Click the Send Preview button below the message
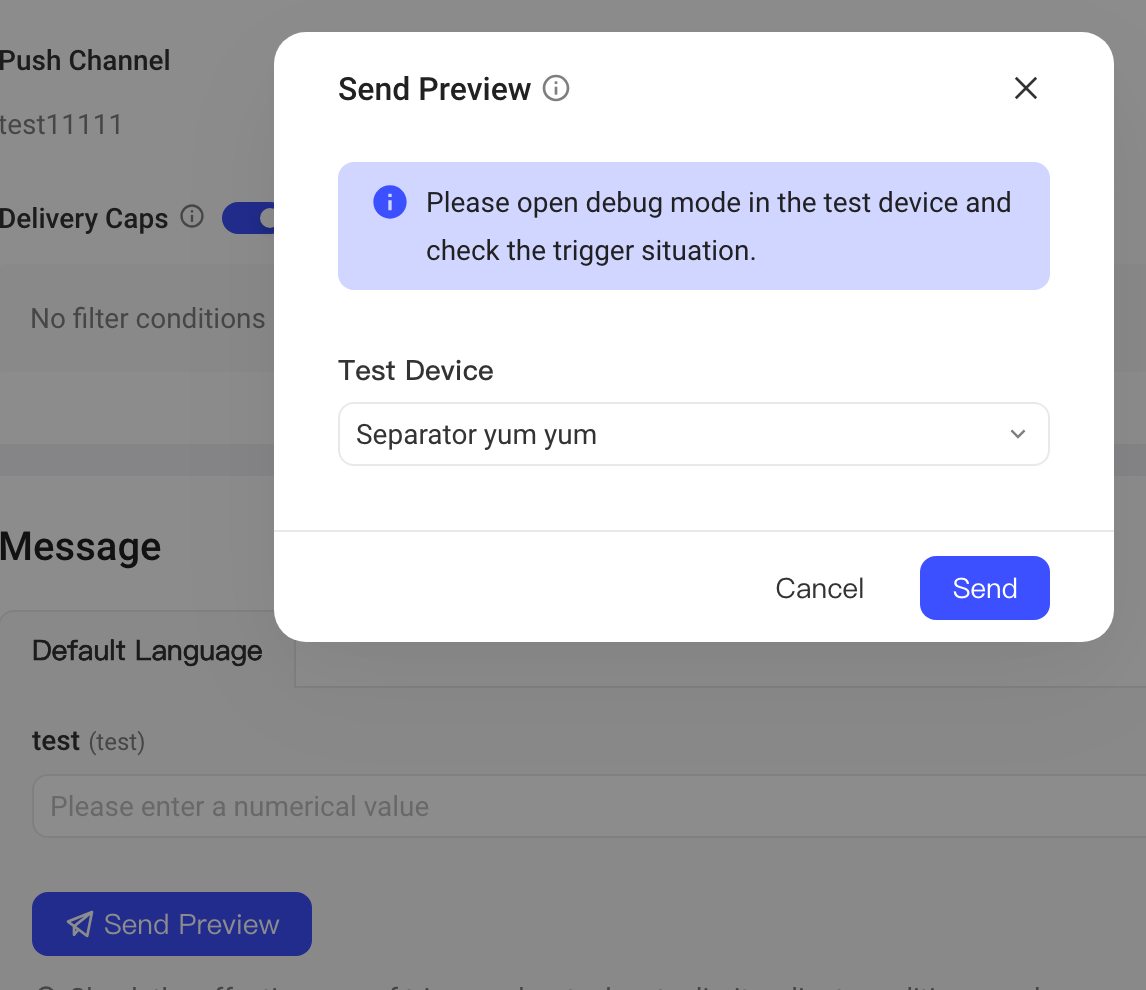This screenshot has height=990, width=1146. (172, 924)
